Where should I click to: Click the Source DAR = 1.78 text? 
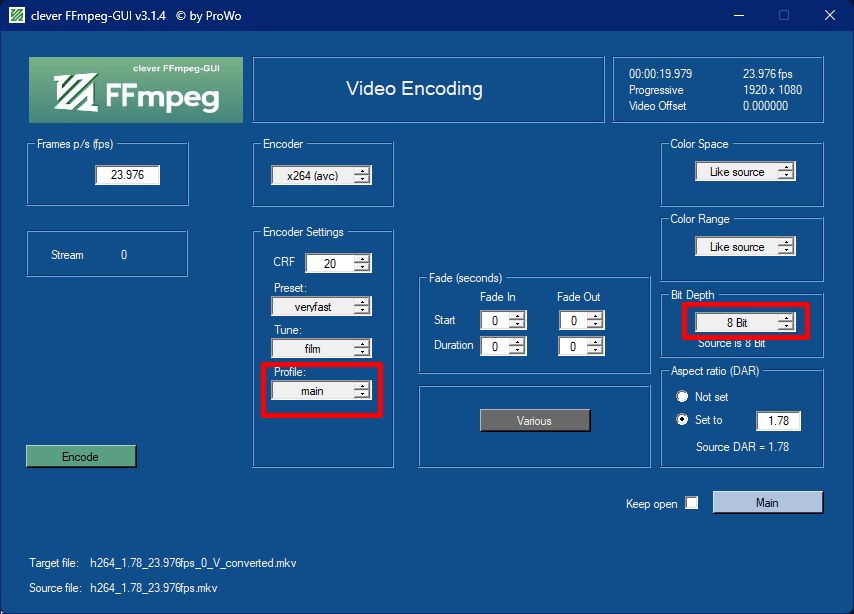(742, 447)
